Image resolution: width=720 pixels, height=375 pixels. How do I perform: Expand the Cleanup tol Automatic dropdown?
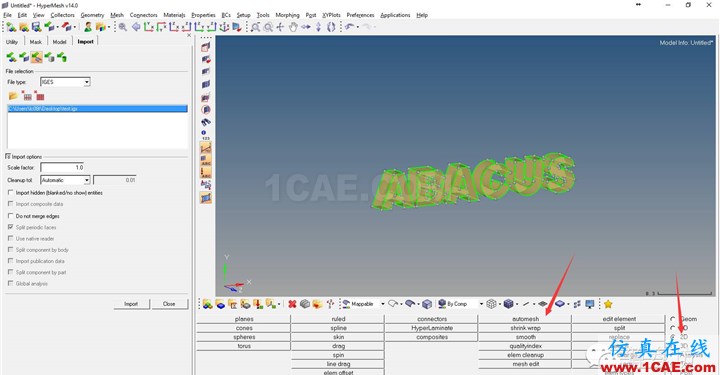(65, 180)
